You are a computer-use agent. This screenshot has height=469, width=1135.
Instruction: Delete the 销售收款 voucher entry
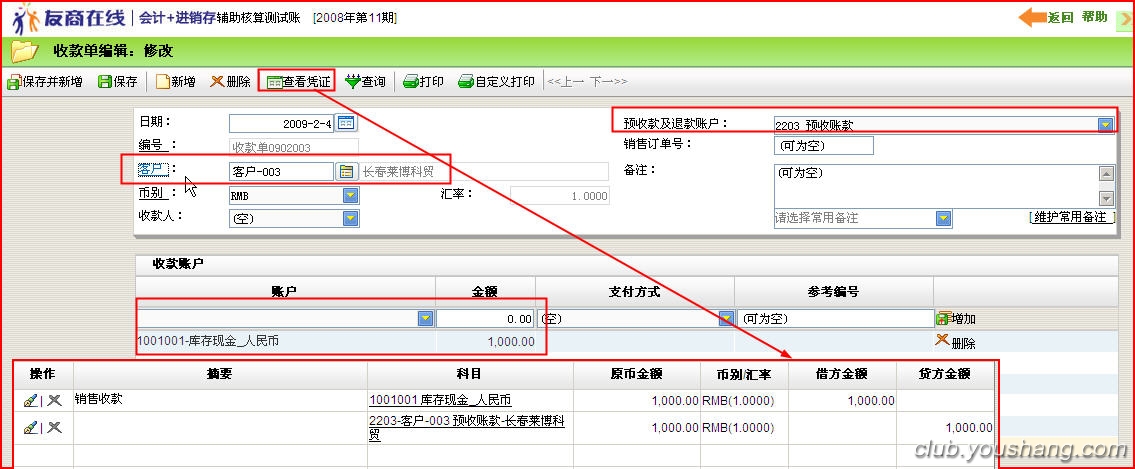pos(54,401)
